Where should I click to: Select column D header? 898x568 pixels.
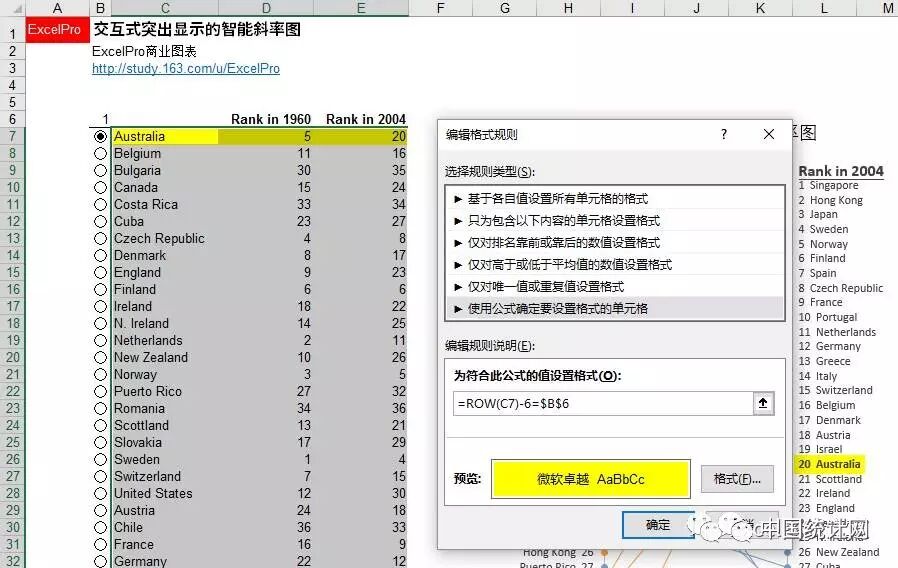click(266, 8)
